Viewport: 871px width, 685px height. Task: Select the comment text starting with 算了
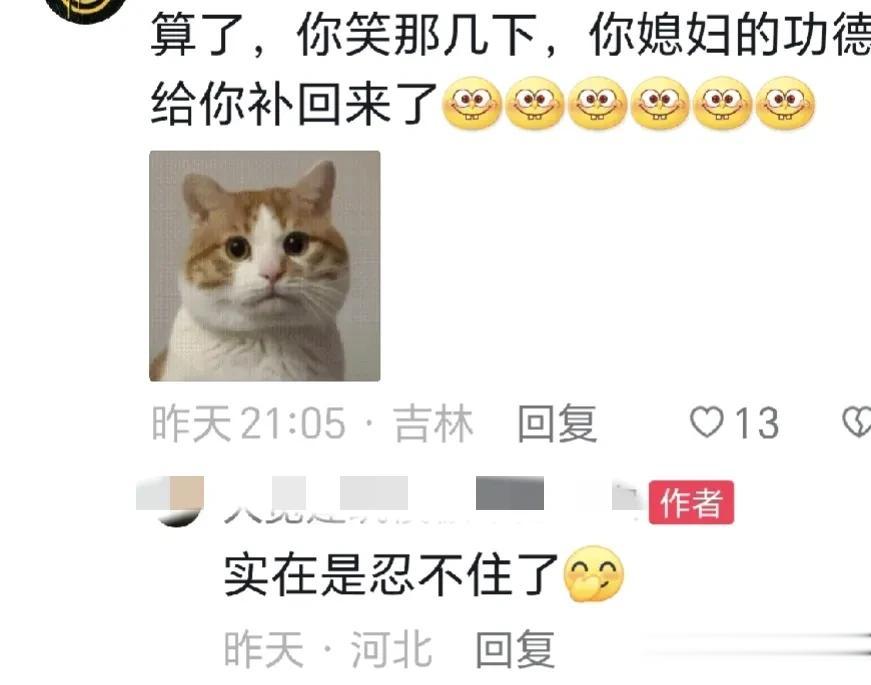510,36
